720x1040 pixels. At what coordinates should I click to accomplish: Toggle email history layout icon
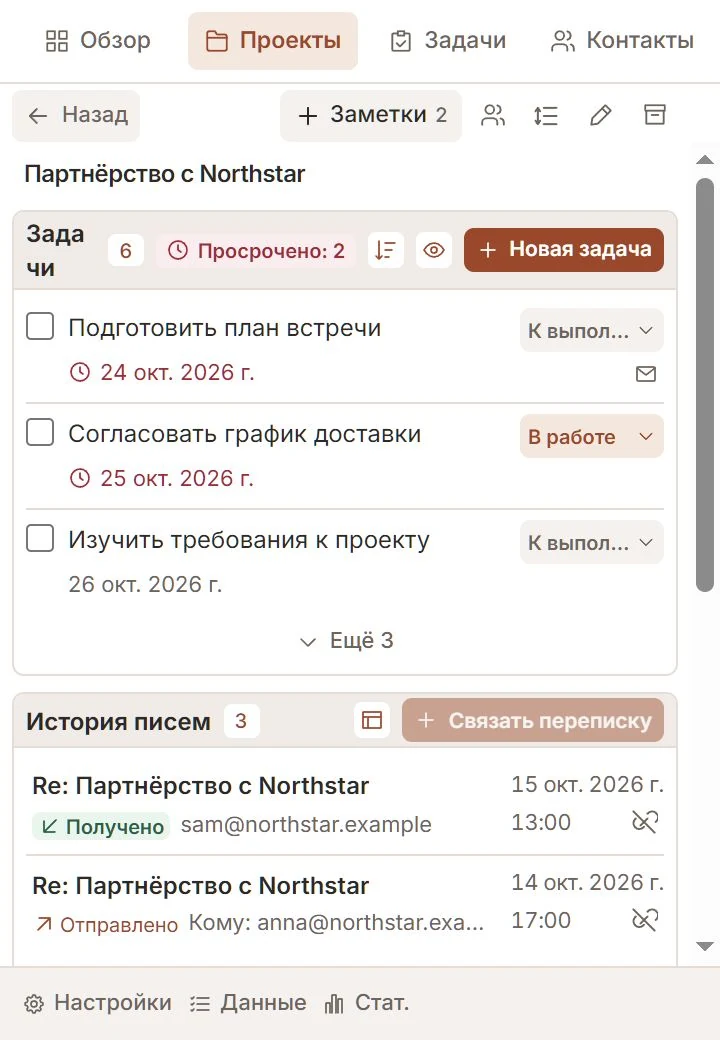click(x=372, y=720)
